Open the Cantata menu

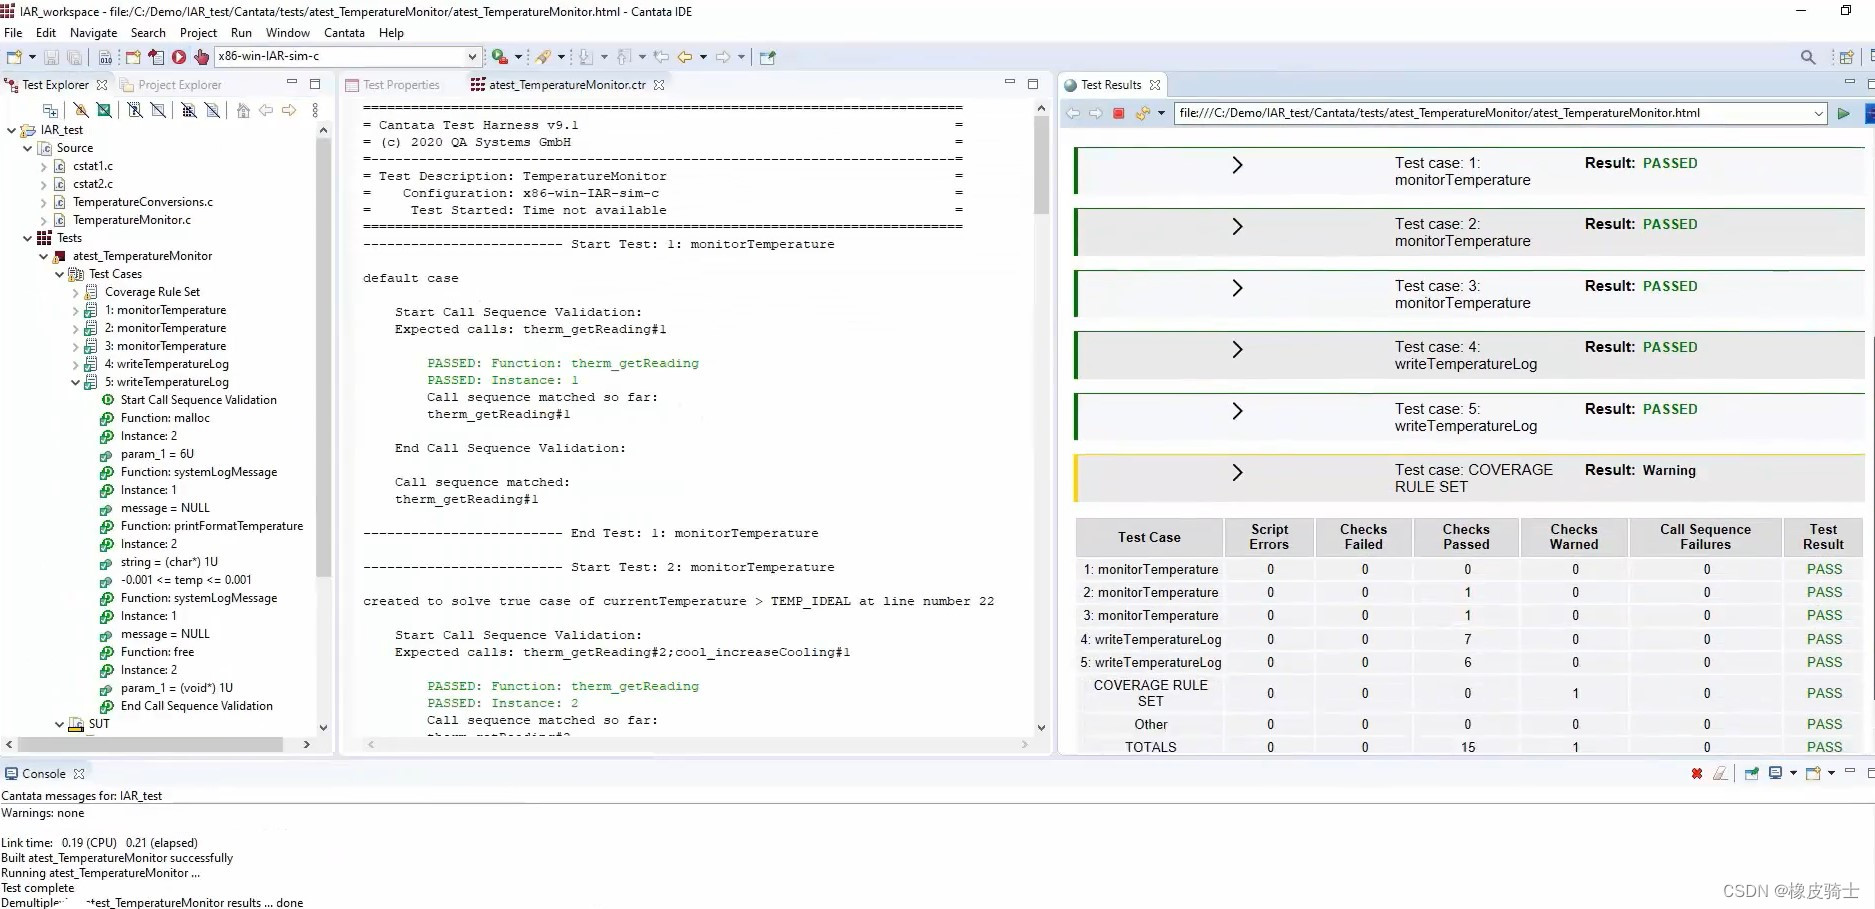point(344,33)
